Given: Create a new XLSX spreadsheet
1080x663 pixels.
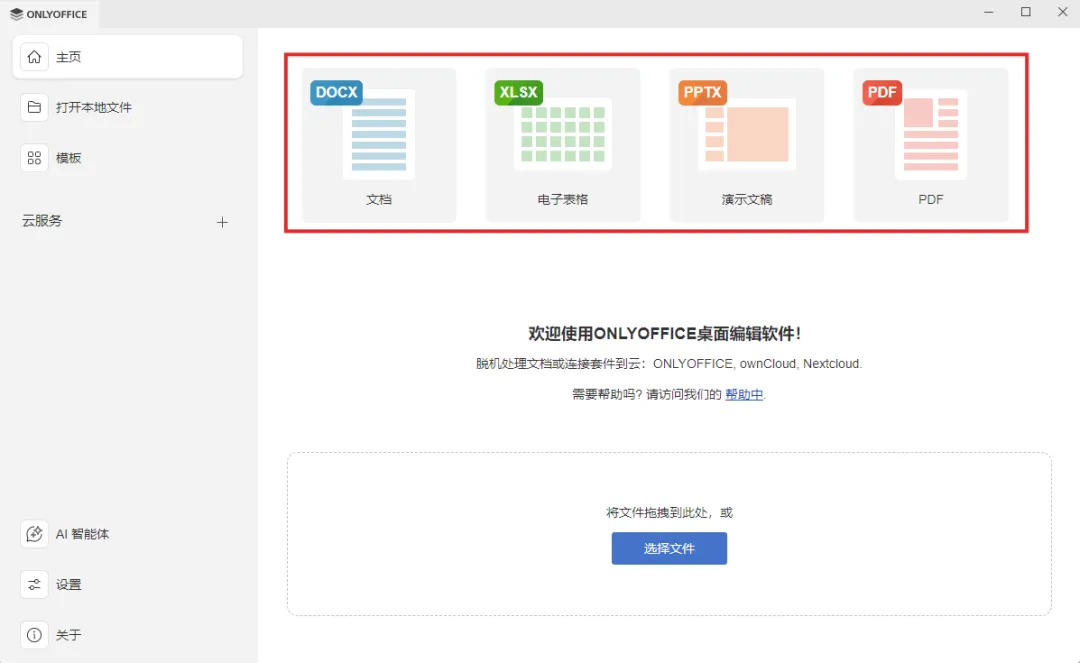Looking at the screenshot, I should [x=563, y=145].
